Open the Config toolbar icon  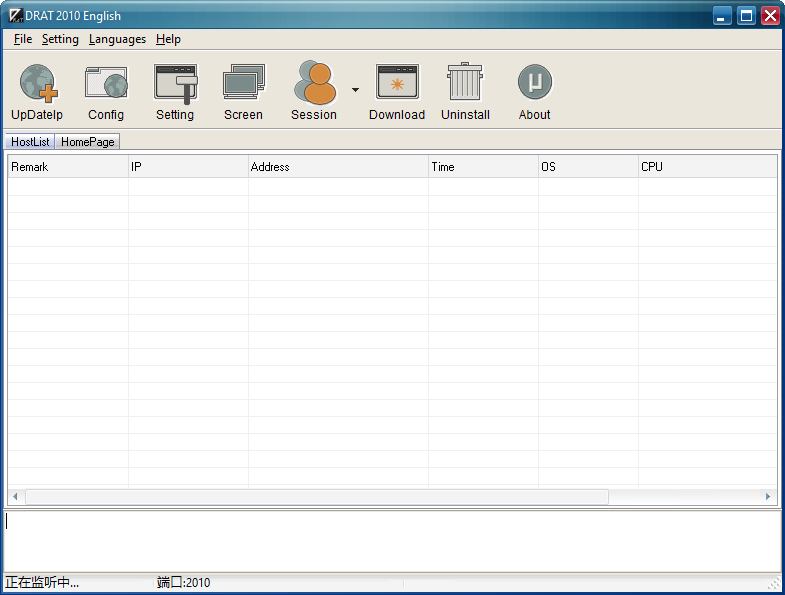(106, 83)
